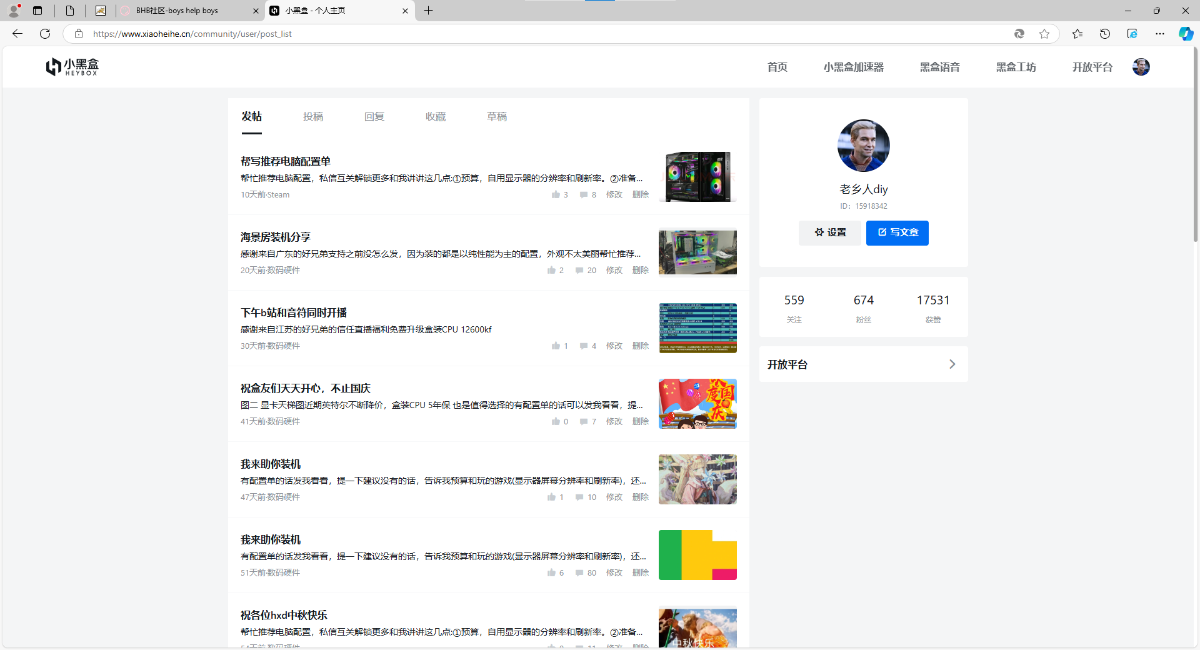Like the post 帮写推荐电脑配置单 via thumbs-up icon
The width and height of the screenshot is (1200, 650).
[x=555, y=195]
